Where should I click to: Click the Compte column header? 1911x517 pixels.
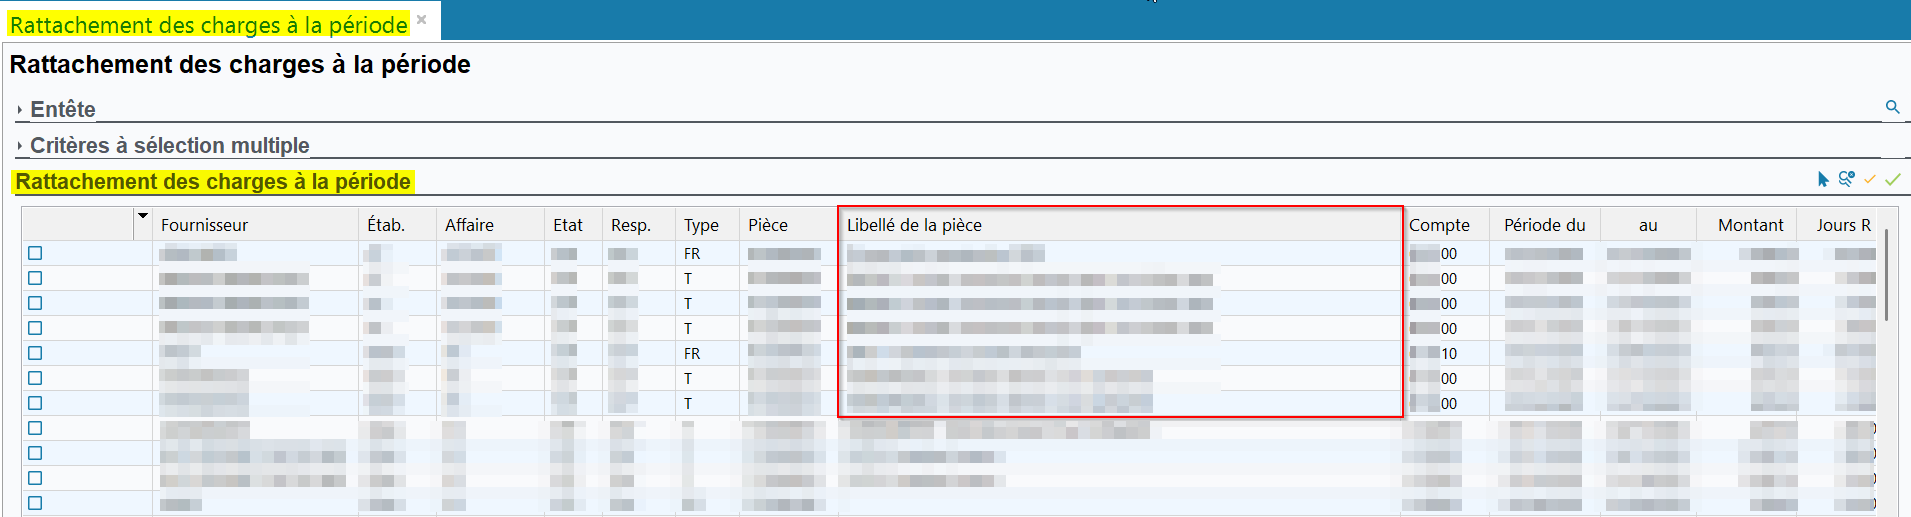tap(1439, 225)
